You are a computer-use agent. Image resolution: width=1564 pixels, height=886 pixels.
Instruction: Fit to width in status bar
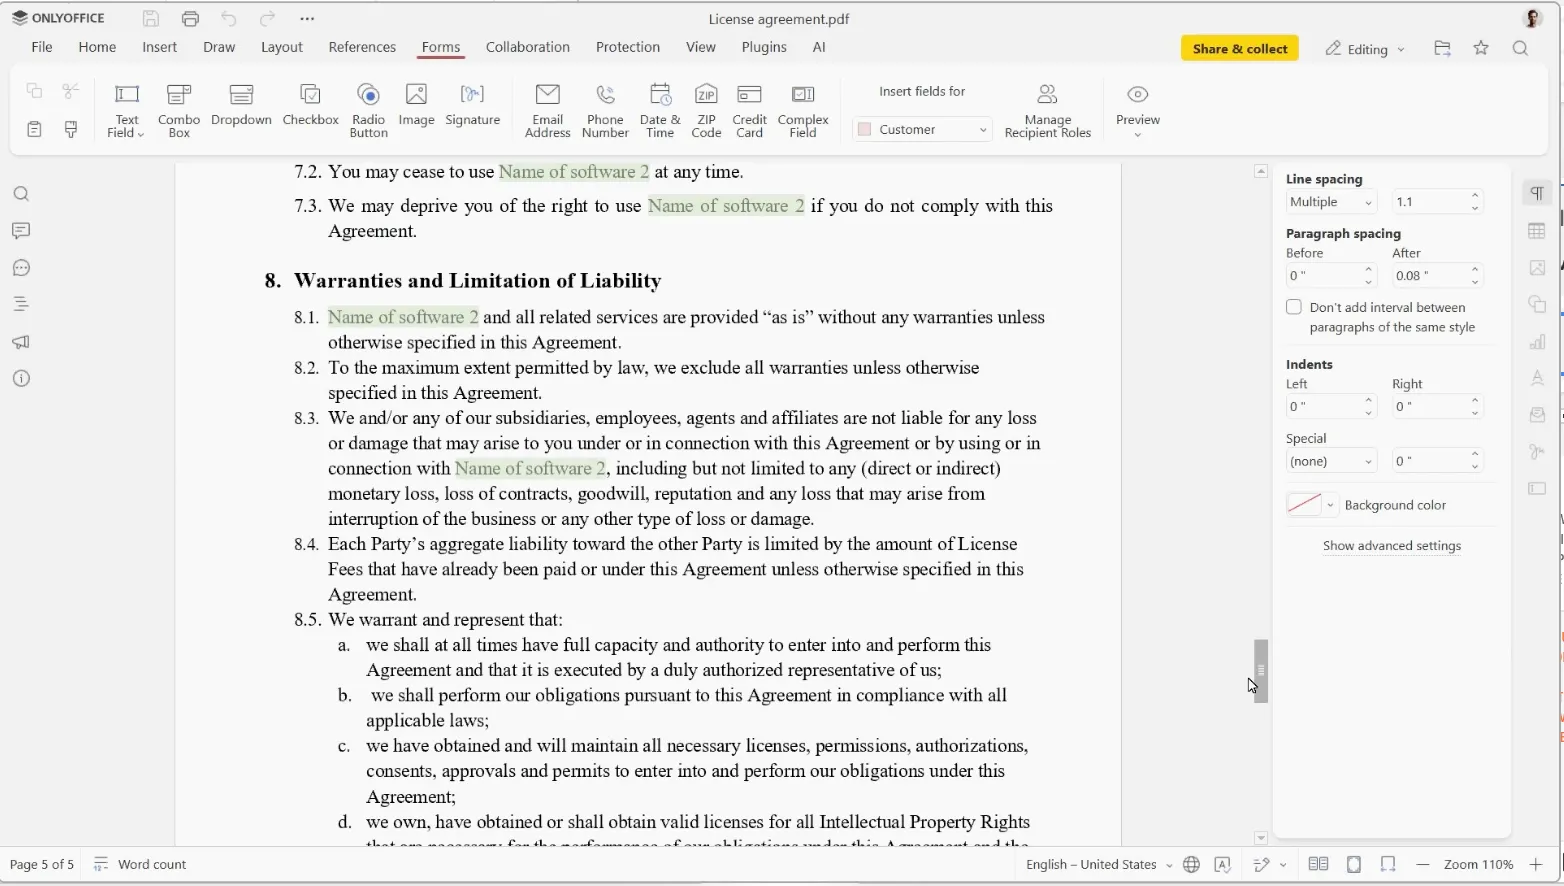click(x=1388, y=865)
